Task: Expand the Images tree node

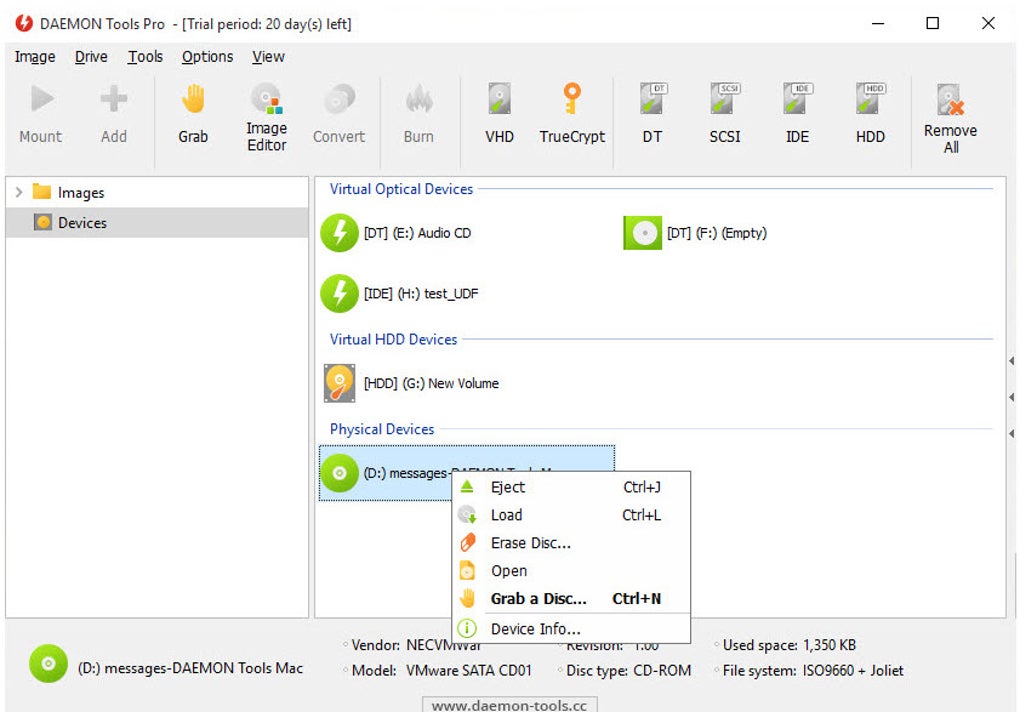Action: click(19, 192)
